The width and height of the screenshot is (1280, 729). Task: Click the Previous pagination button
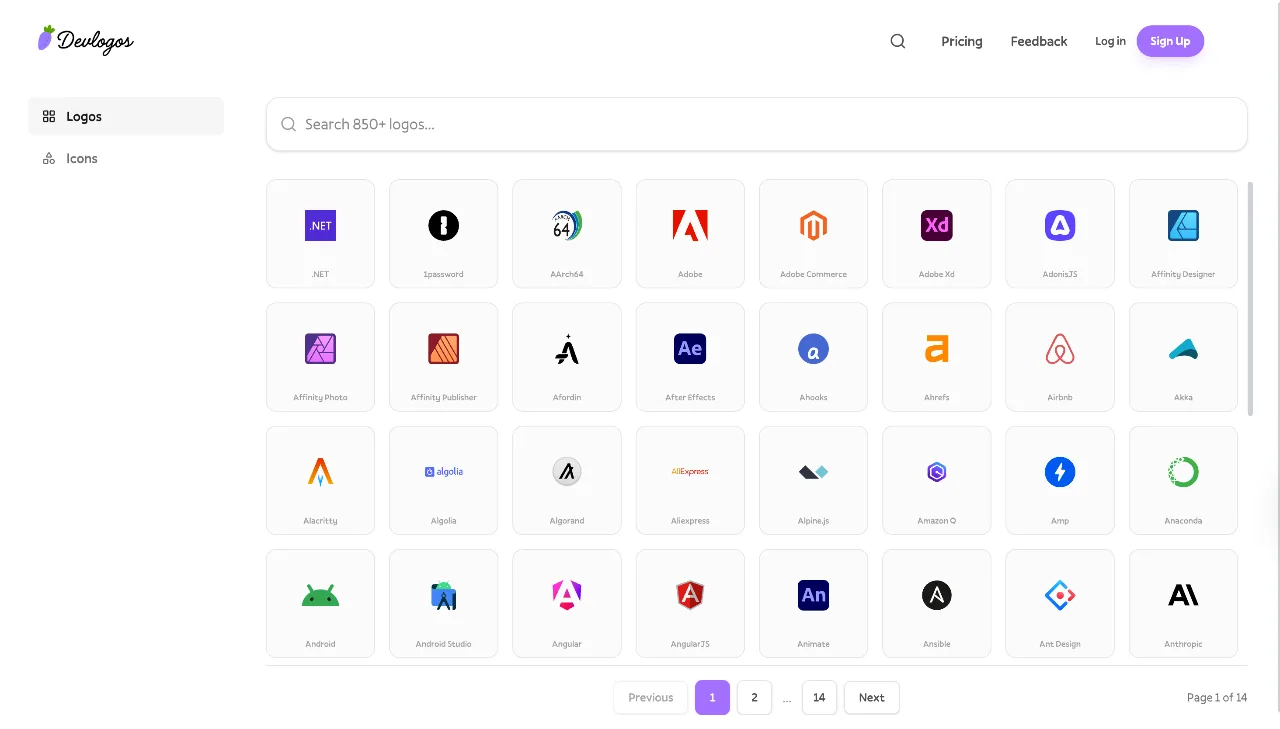[651, 698]
